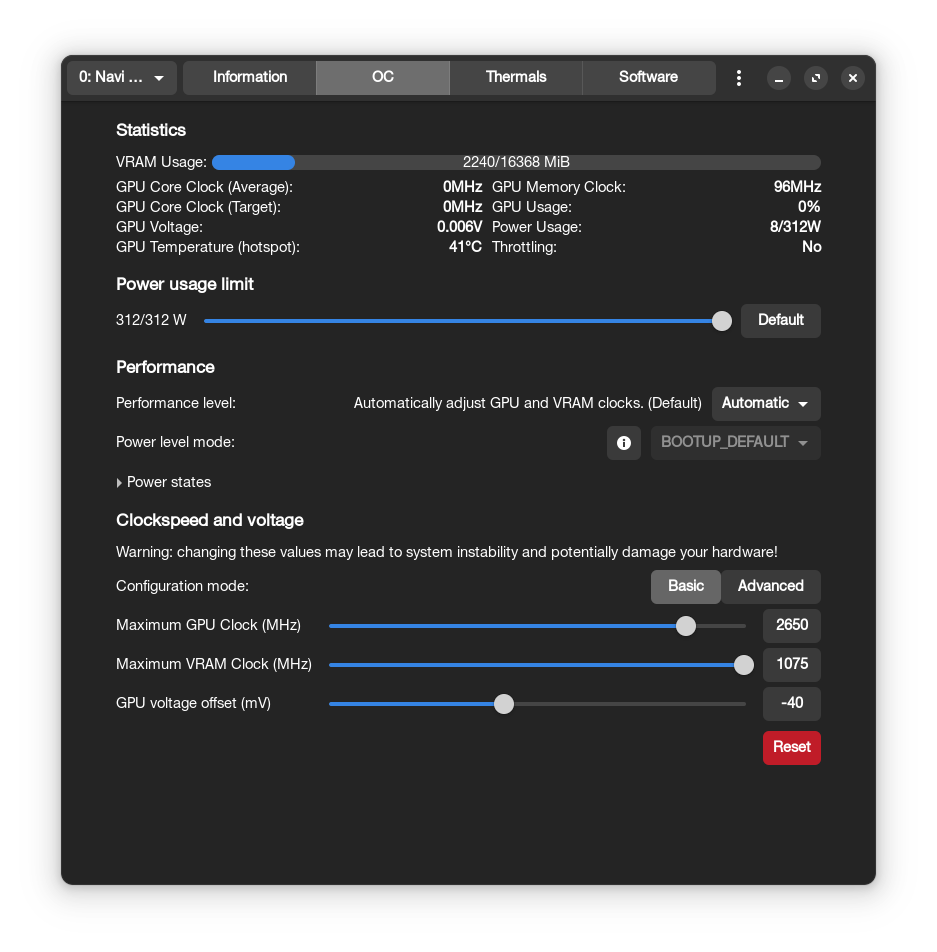Viewport: 937px width, 952px height.
Task: Click the 'Clockspeed and voltage' heading
Action: coord(210,520)
